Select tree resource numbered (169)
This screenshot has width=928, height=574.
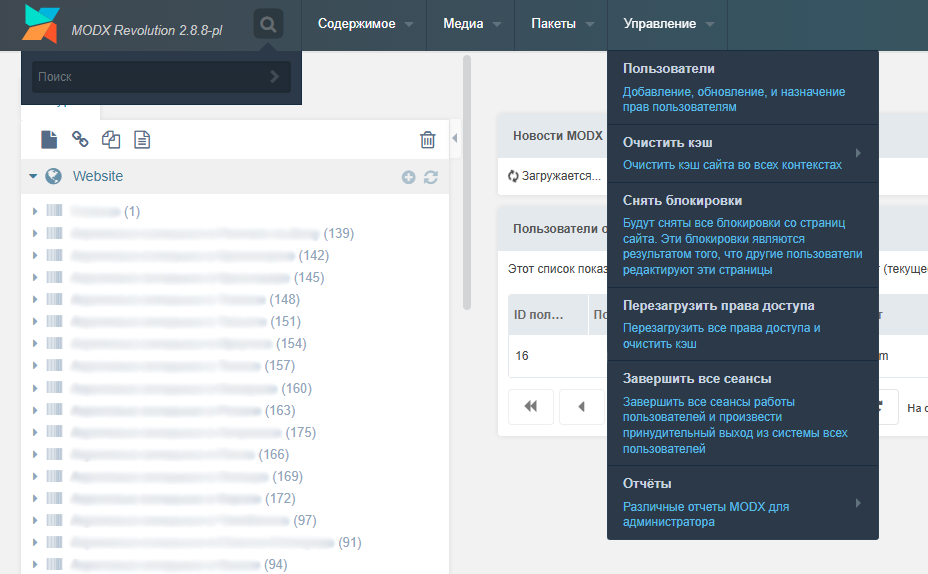[x=186, y=476]
